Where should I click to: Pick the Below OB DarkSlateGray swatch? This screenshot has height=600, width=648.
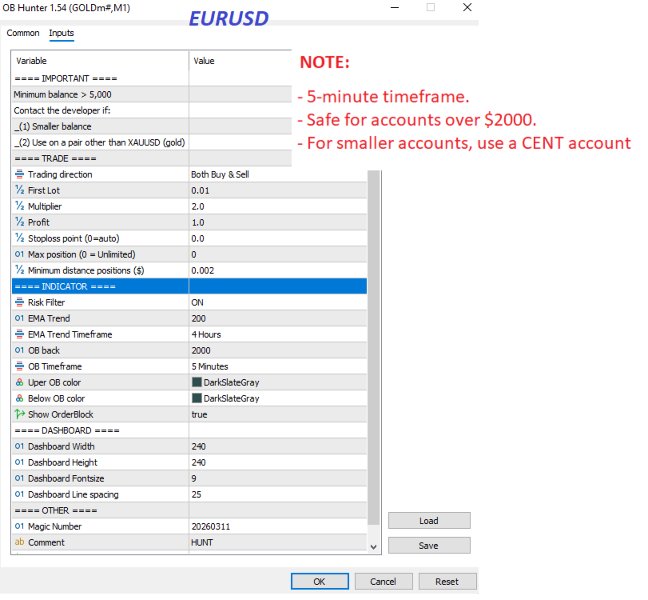197,398
